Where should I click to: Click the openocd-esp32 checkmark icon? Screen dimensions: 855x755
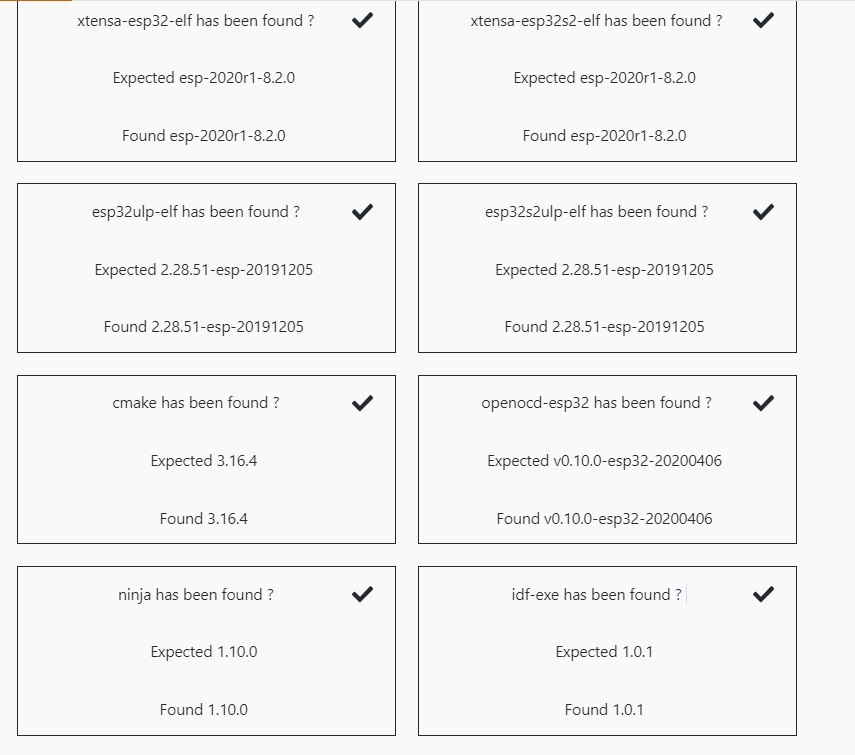pyautogui.click(x=763, y=403)
